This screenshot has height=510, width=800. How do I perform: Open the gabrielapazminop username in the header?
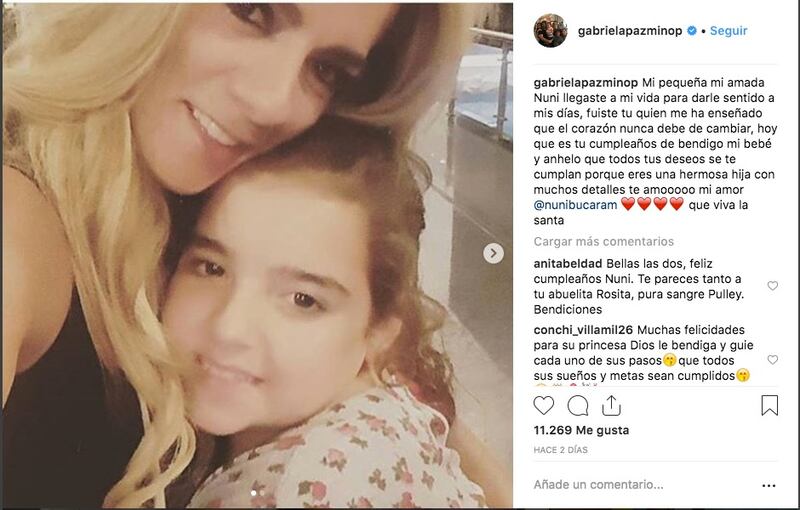(630, 31)
